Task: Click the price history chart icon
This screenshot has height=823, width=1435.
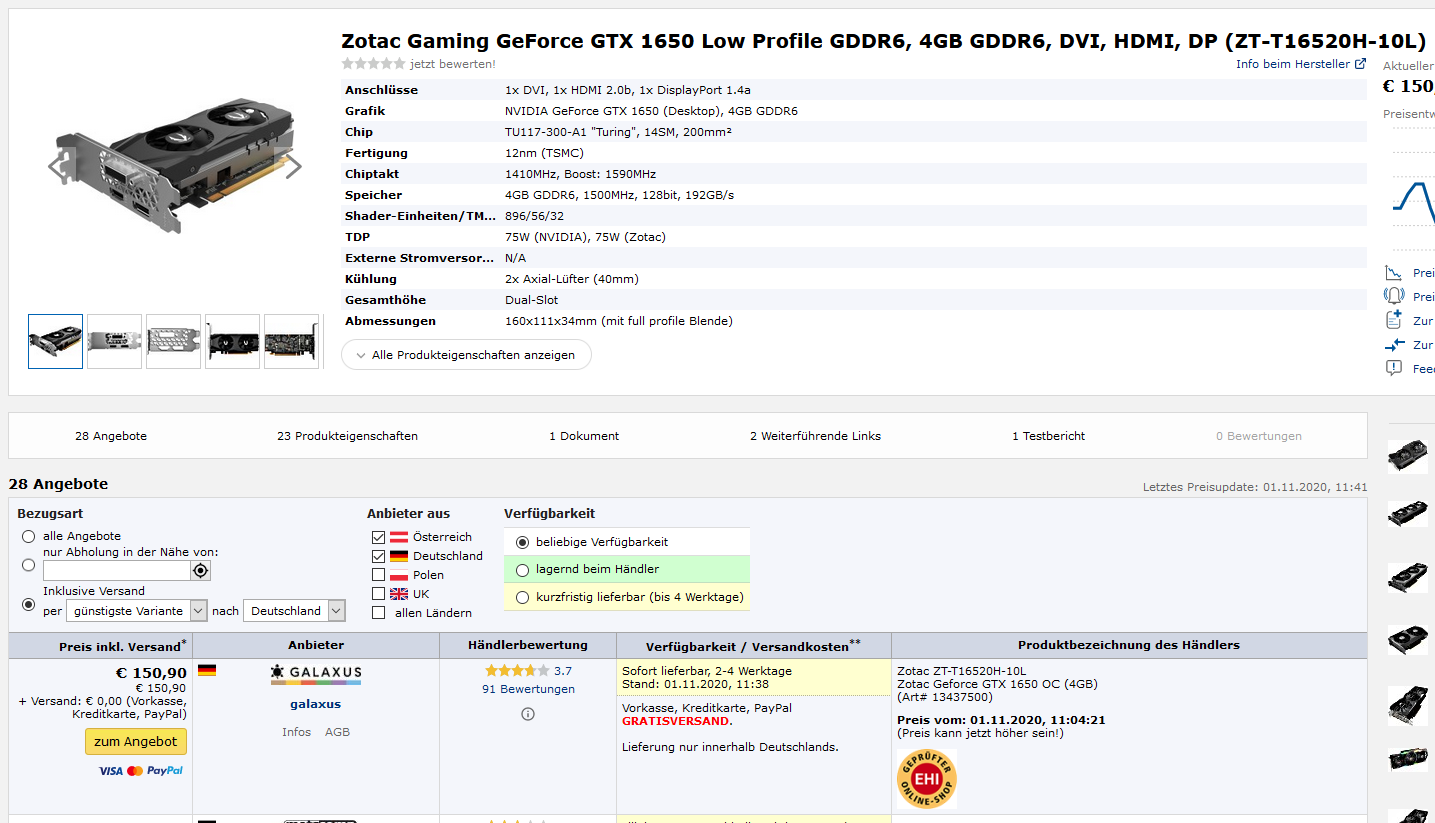Action: click(1394, 273)
